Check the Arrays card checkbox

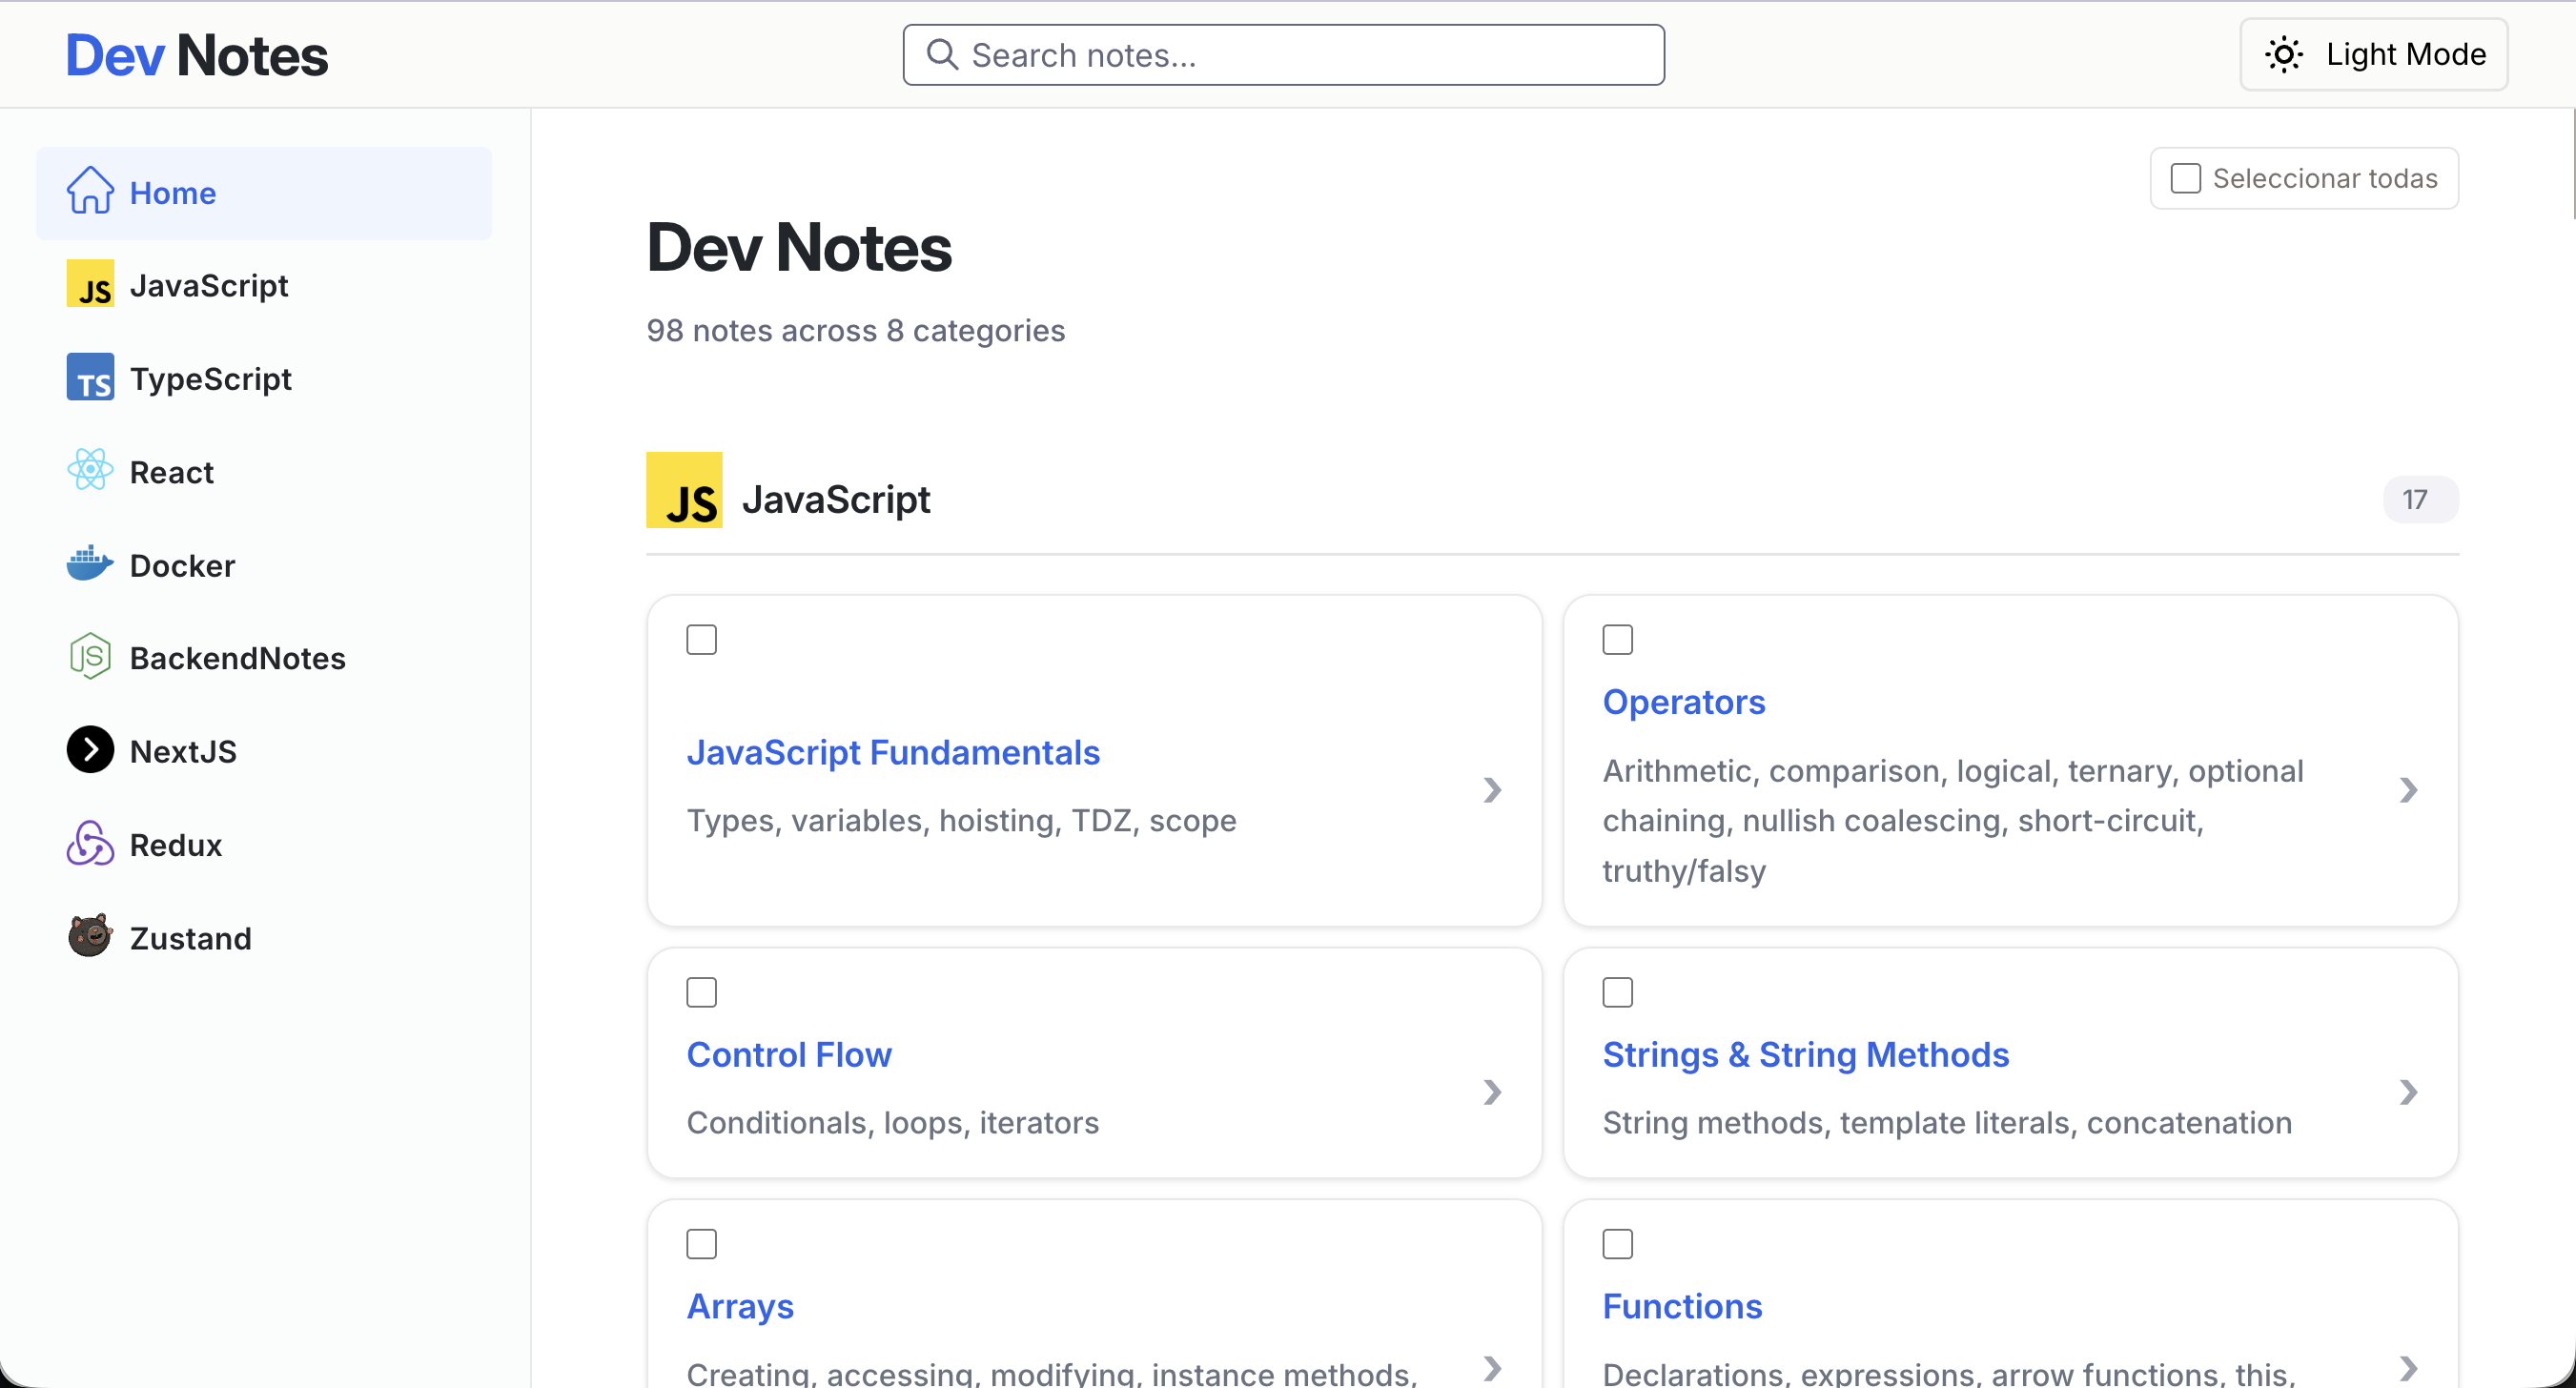pyautogui.click(x=702, y=1244)
